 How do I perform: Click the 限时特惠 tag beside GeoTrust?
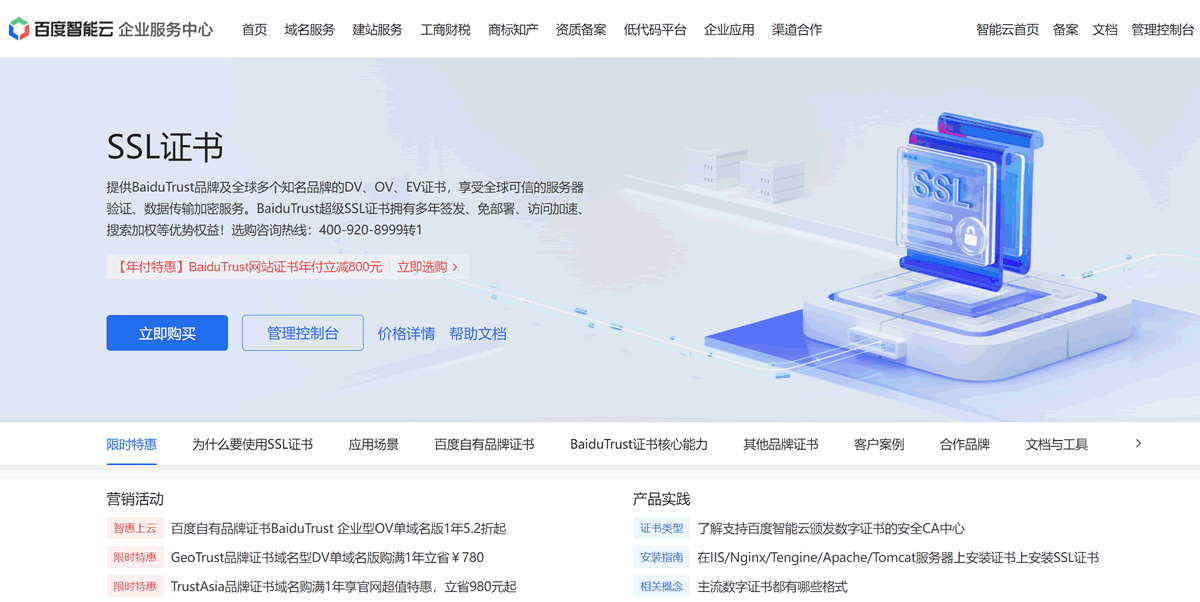pos(135,557)
